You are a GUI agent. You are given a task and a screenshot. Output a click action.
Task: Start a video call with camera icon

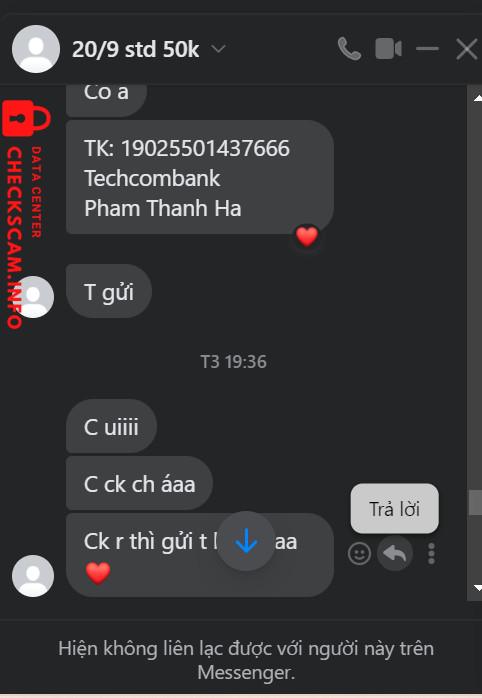click(x=389, y=49)
